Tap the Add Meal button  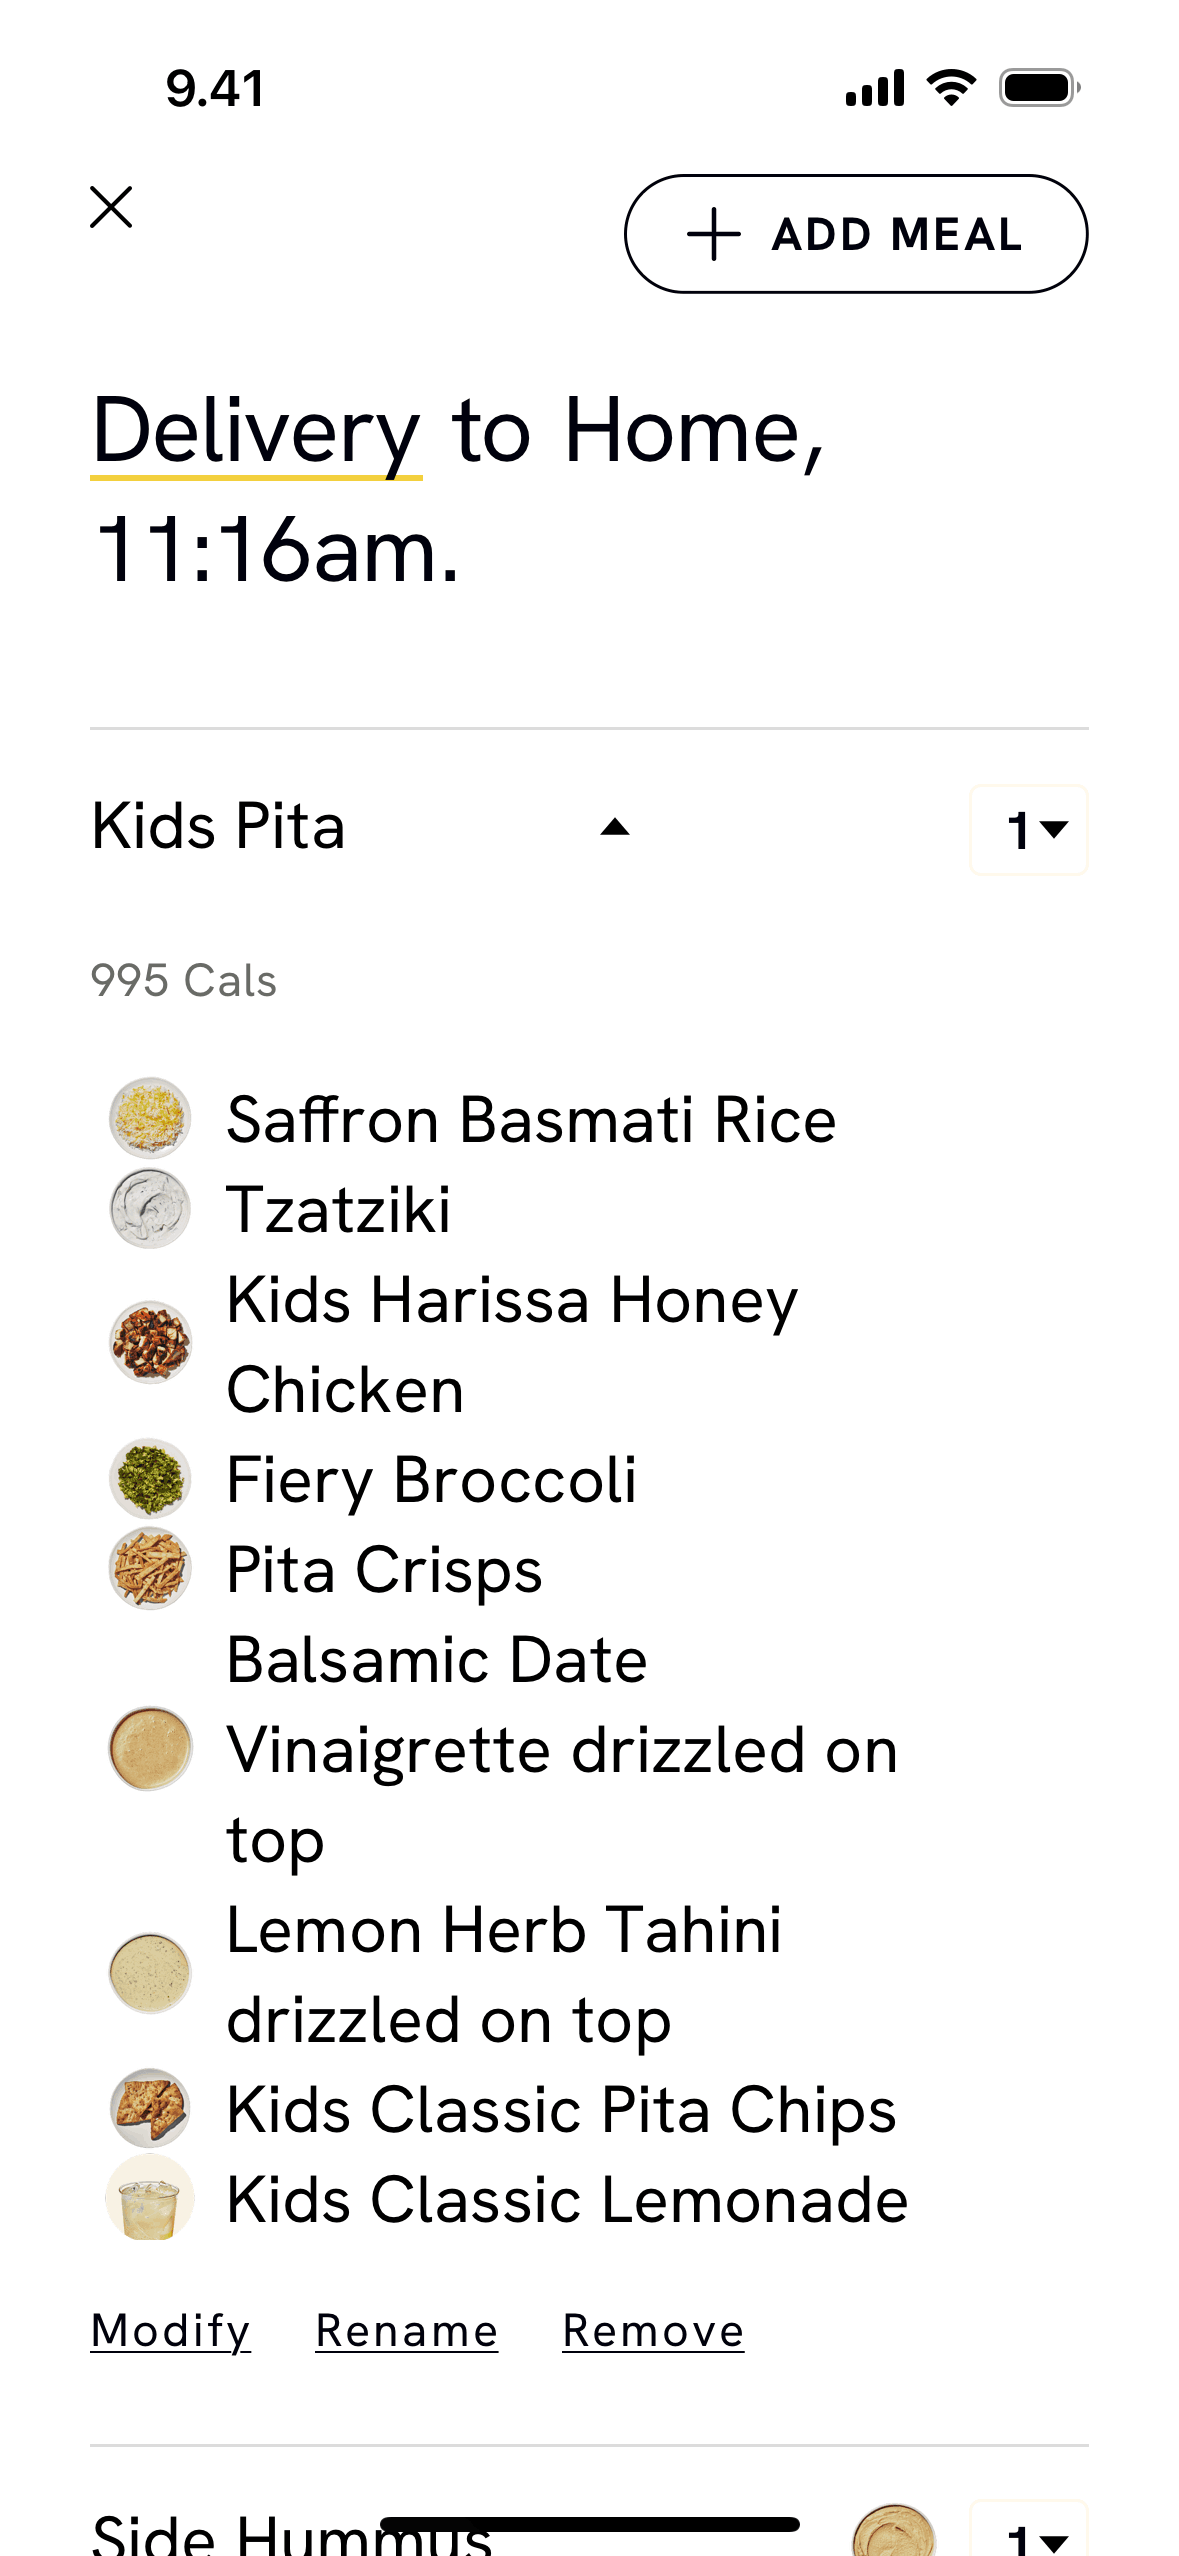pos(856,234)
